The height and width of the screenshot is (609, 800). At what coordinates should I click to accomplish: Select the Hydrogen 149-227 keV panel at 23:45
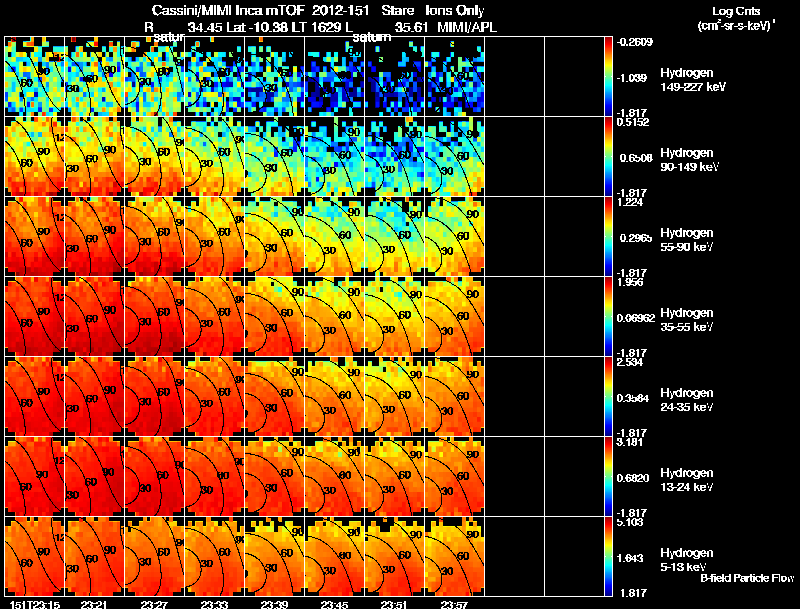[335, 77]
